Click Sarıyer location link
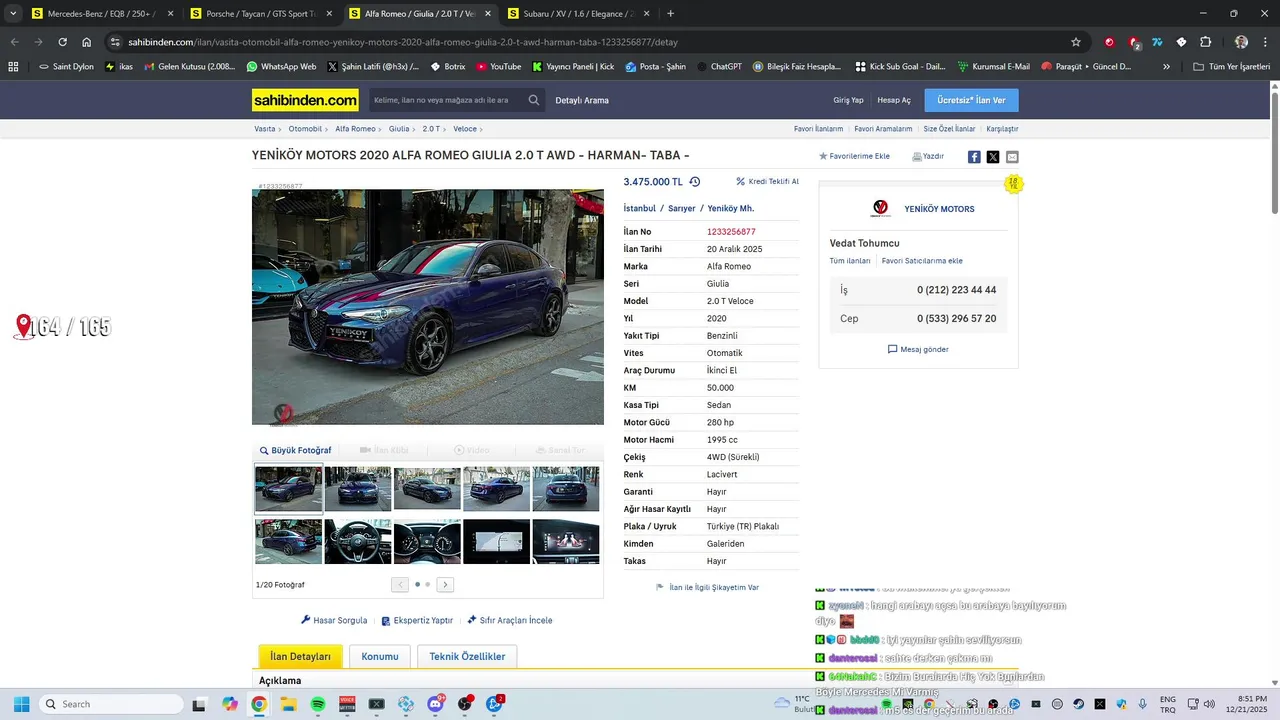The height and width of the screenshot is (720, 1280). (682, 208)
